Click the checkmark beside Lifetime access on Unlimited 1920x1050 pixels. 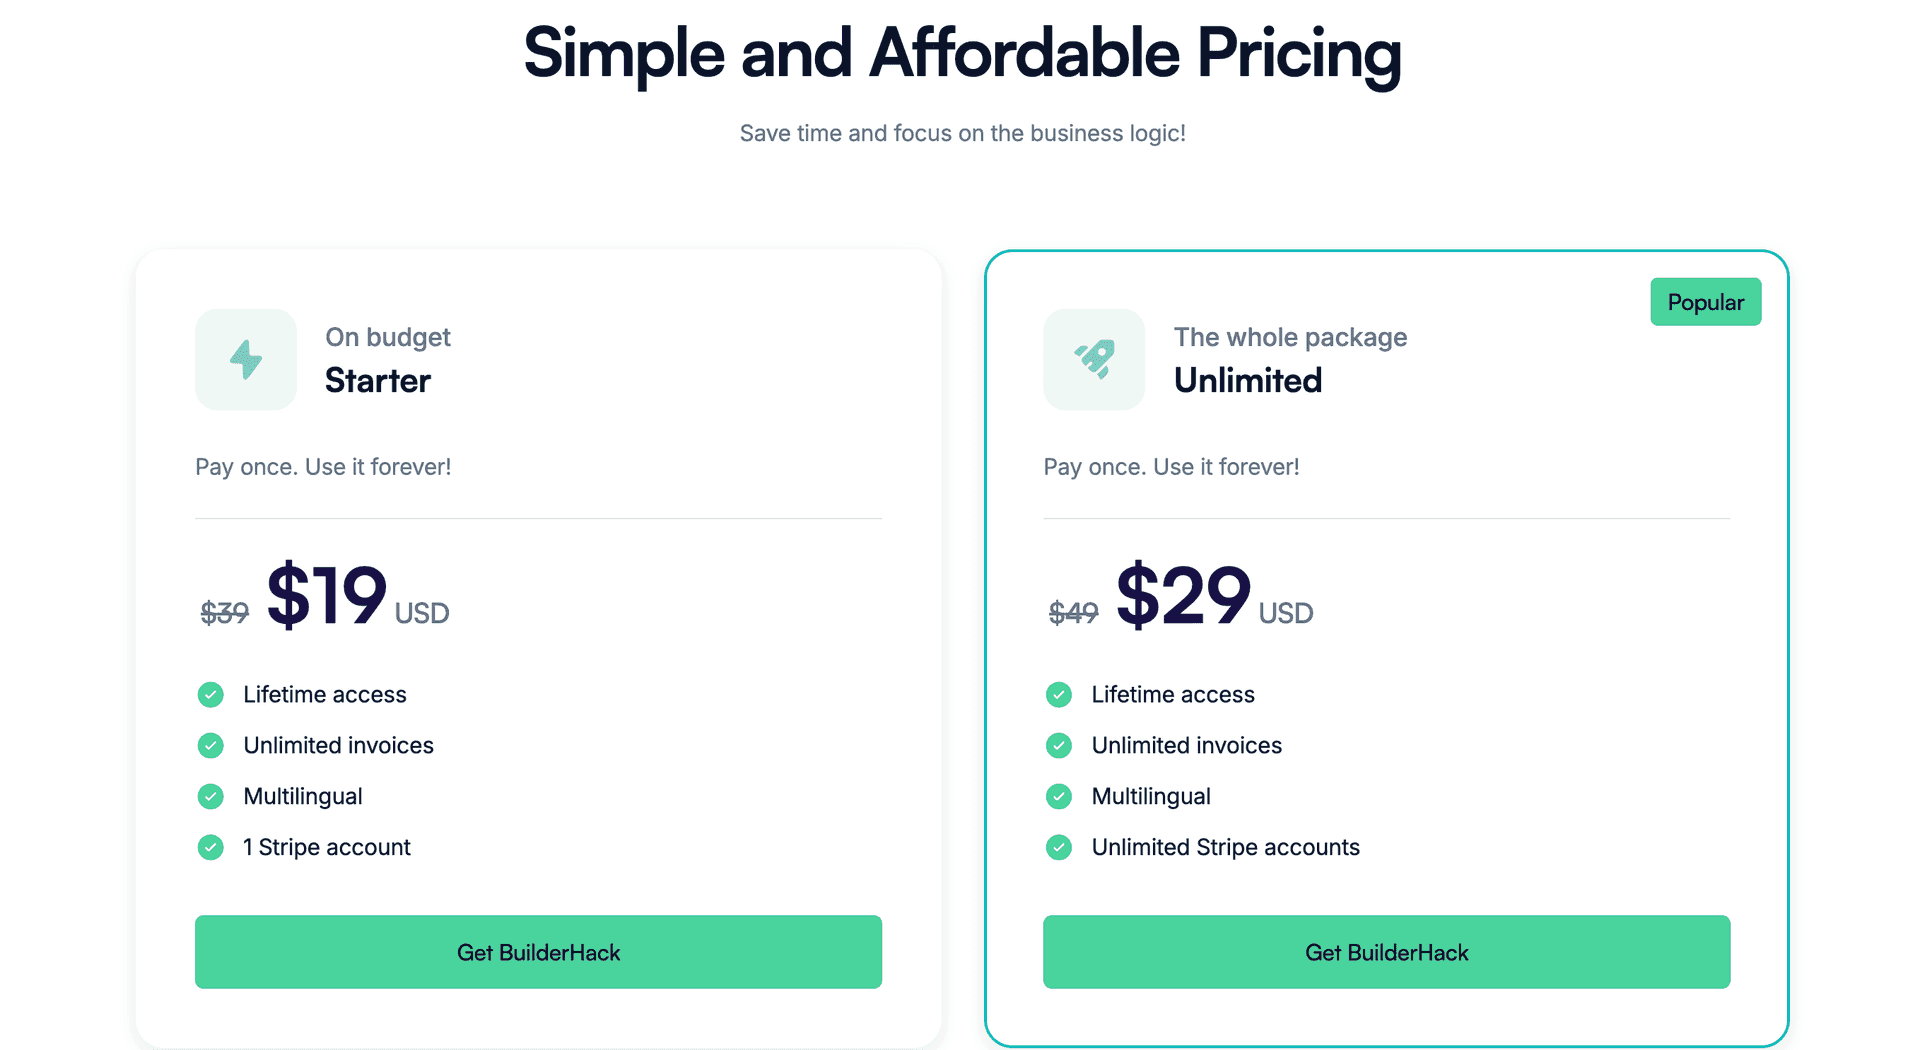click(1058, 694)
